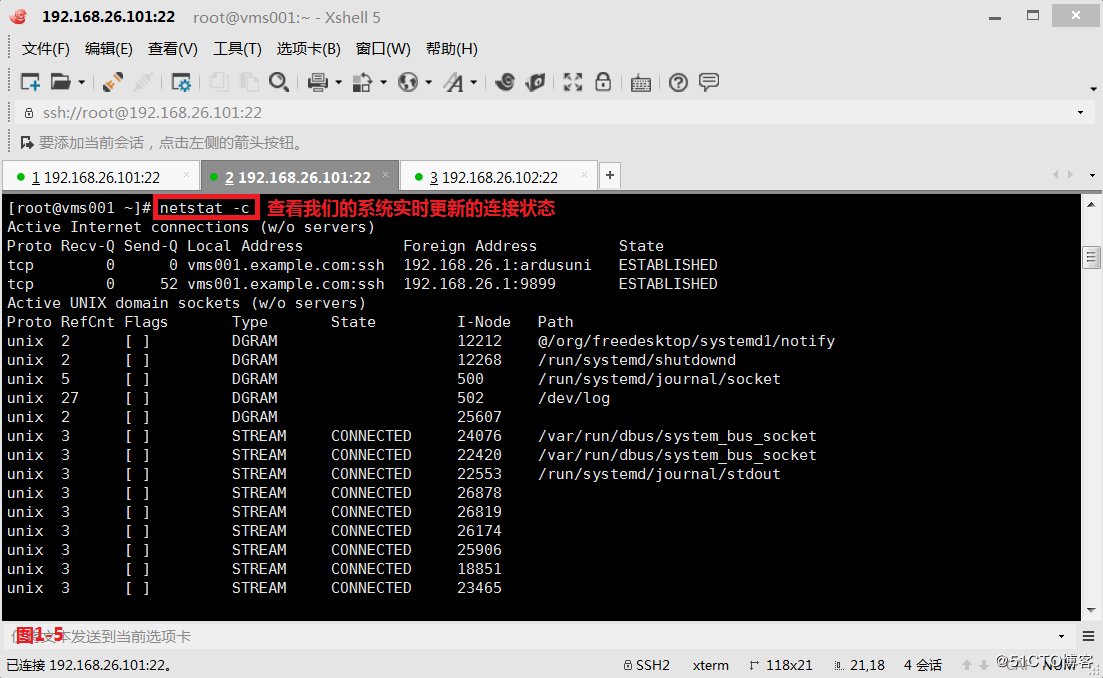Open the 查看(V) menu
This screenshot has height=678, width=1103.
(x=172, y=49)
